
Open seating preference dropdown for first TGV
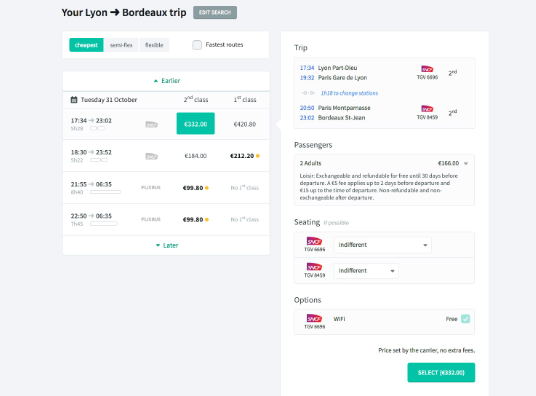click(x=383, y=245)
